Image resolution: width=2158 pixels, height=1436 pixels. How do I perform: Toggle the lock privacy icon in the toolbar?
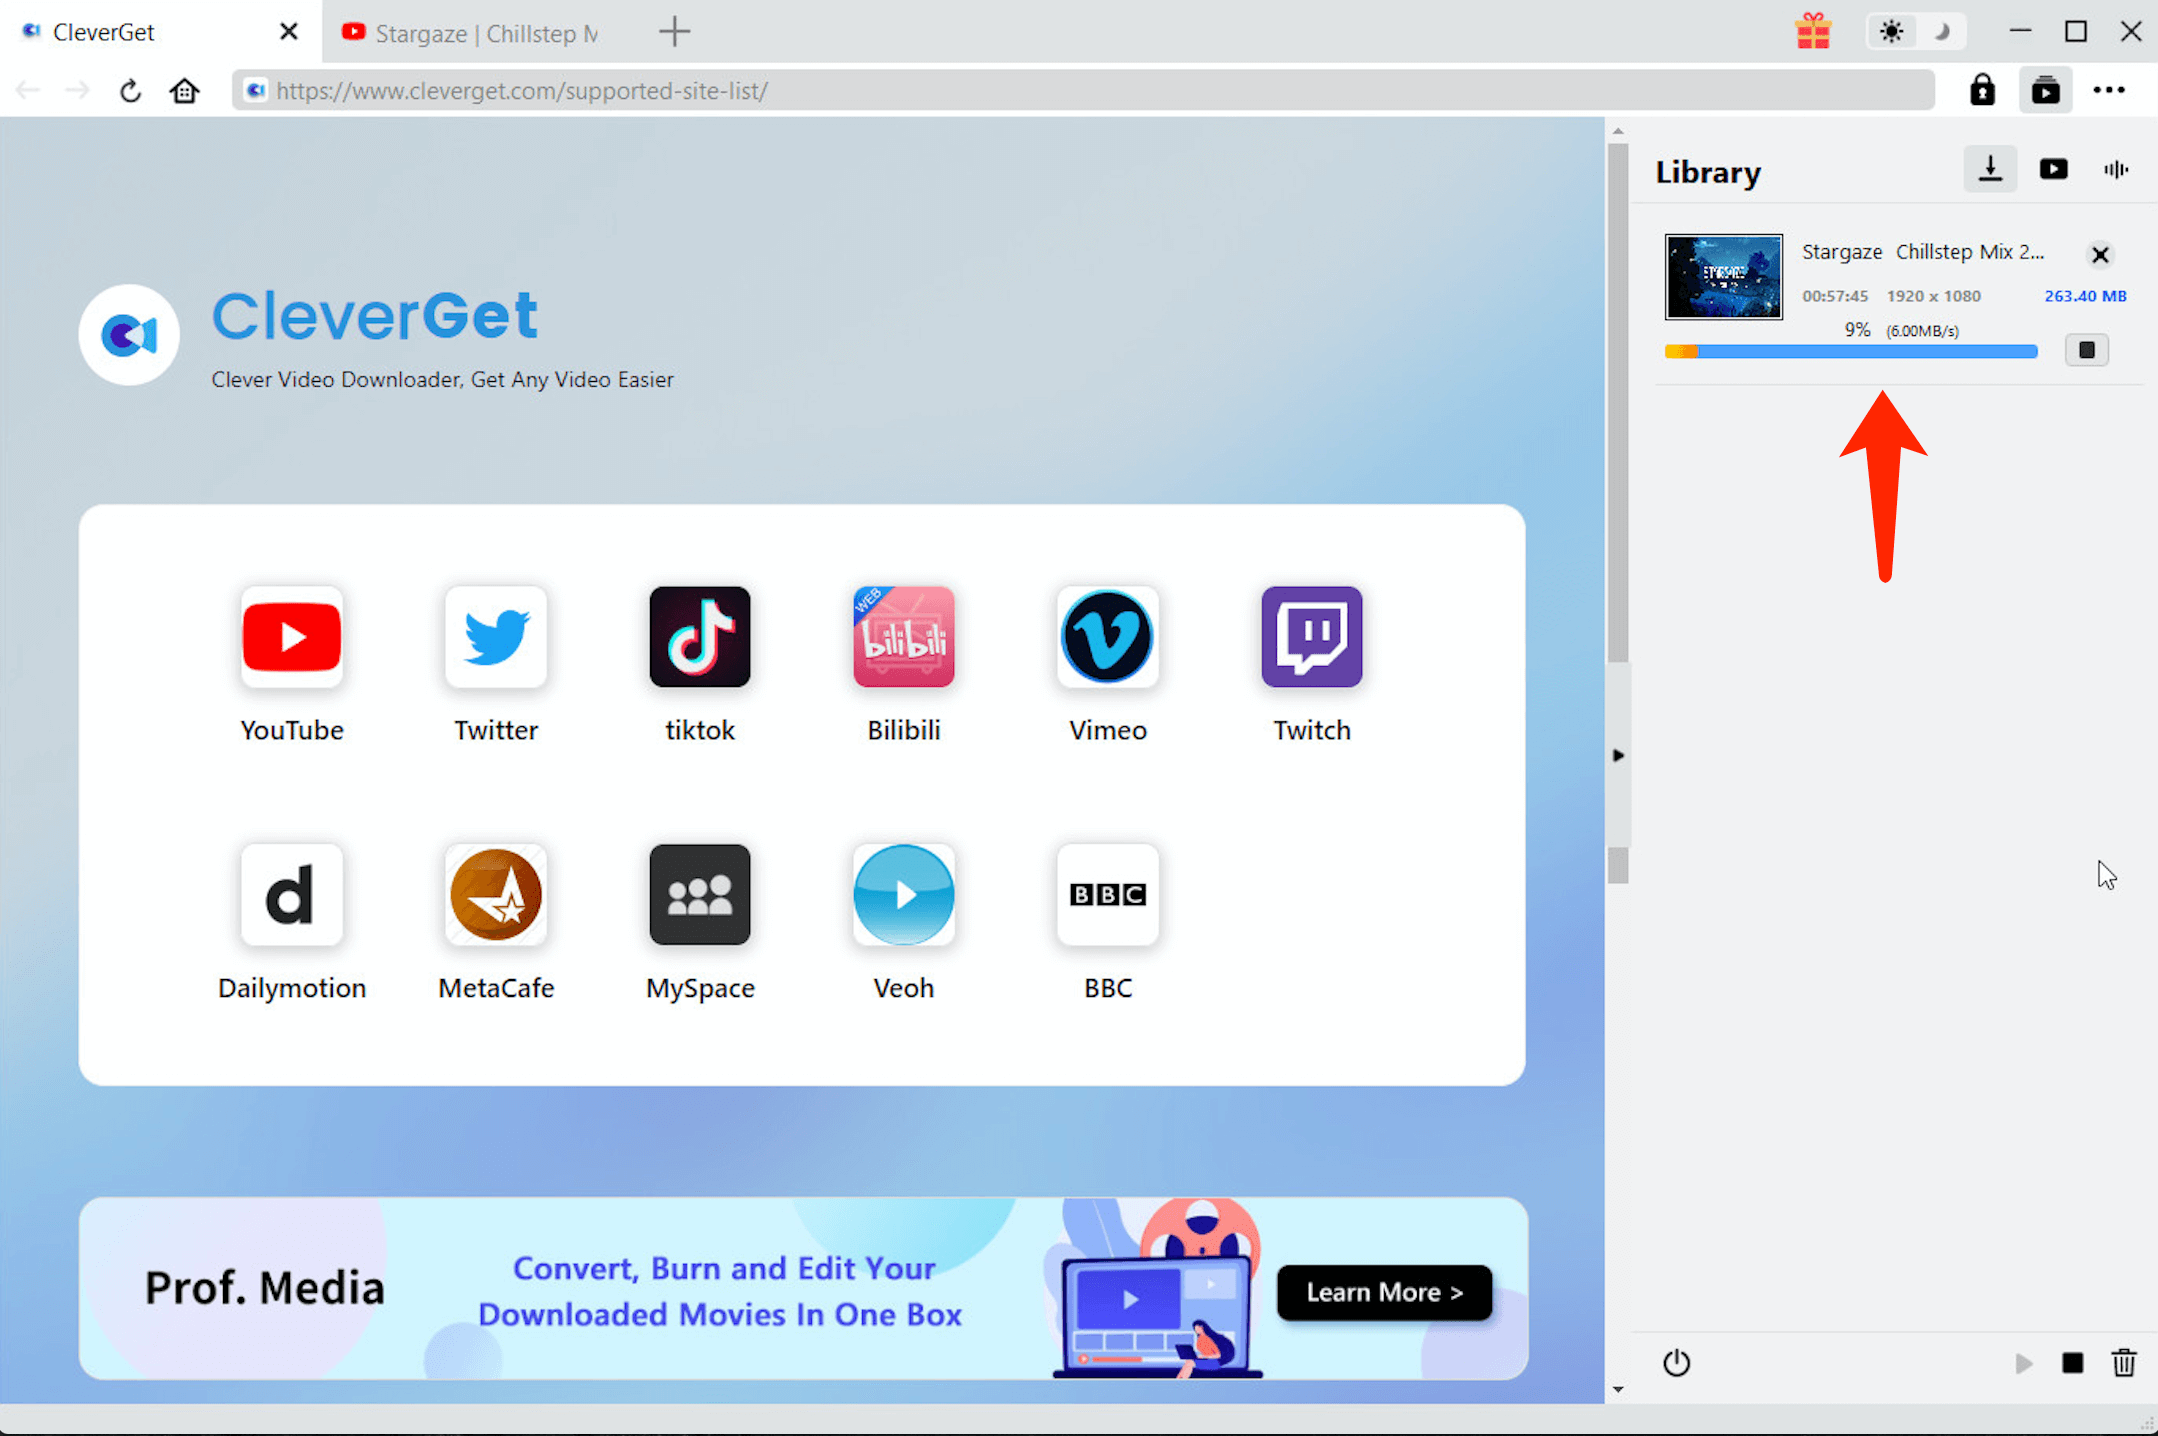point(1982,90)
